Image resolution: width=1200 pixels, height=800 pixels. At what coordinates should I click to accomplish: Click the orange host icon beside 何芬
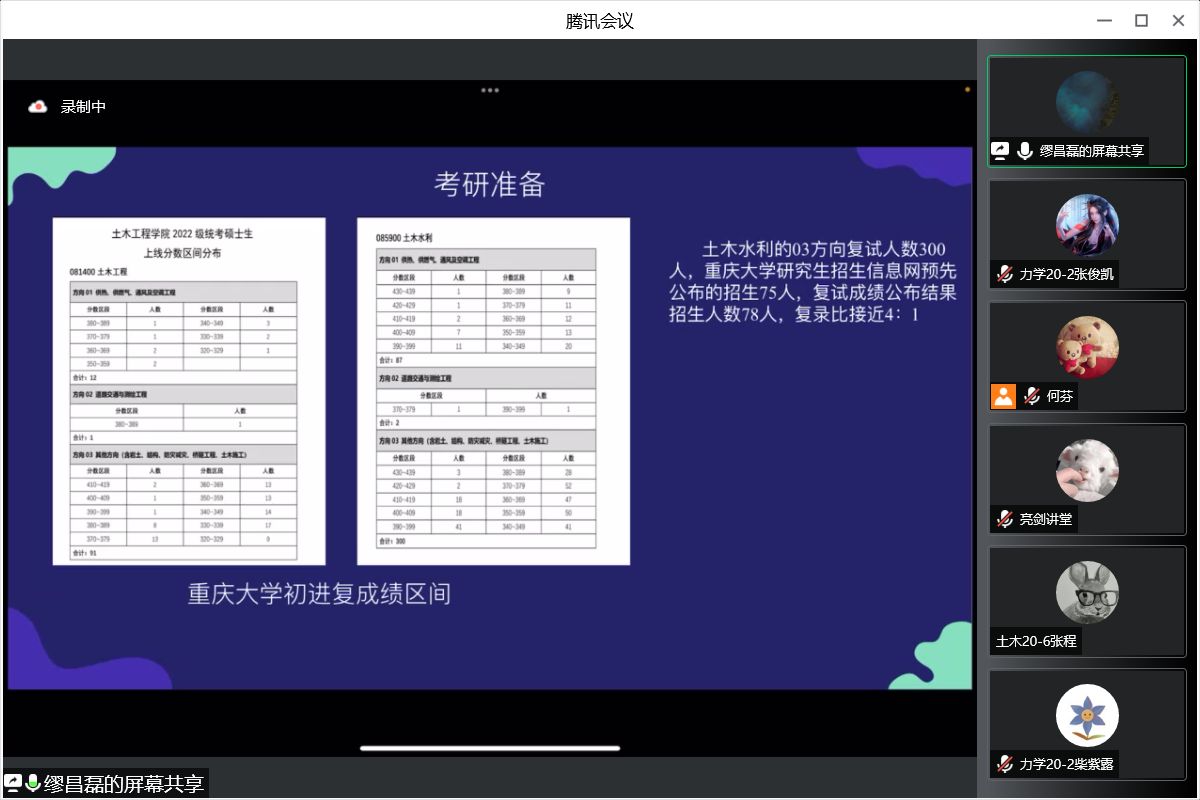tap(1003, 396)
